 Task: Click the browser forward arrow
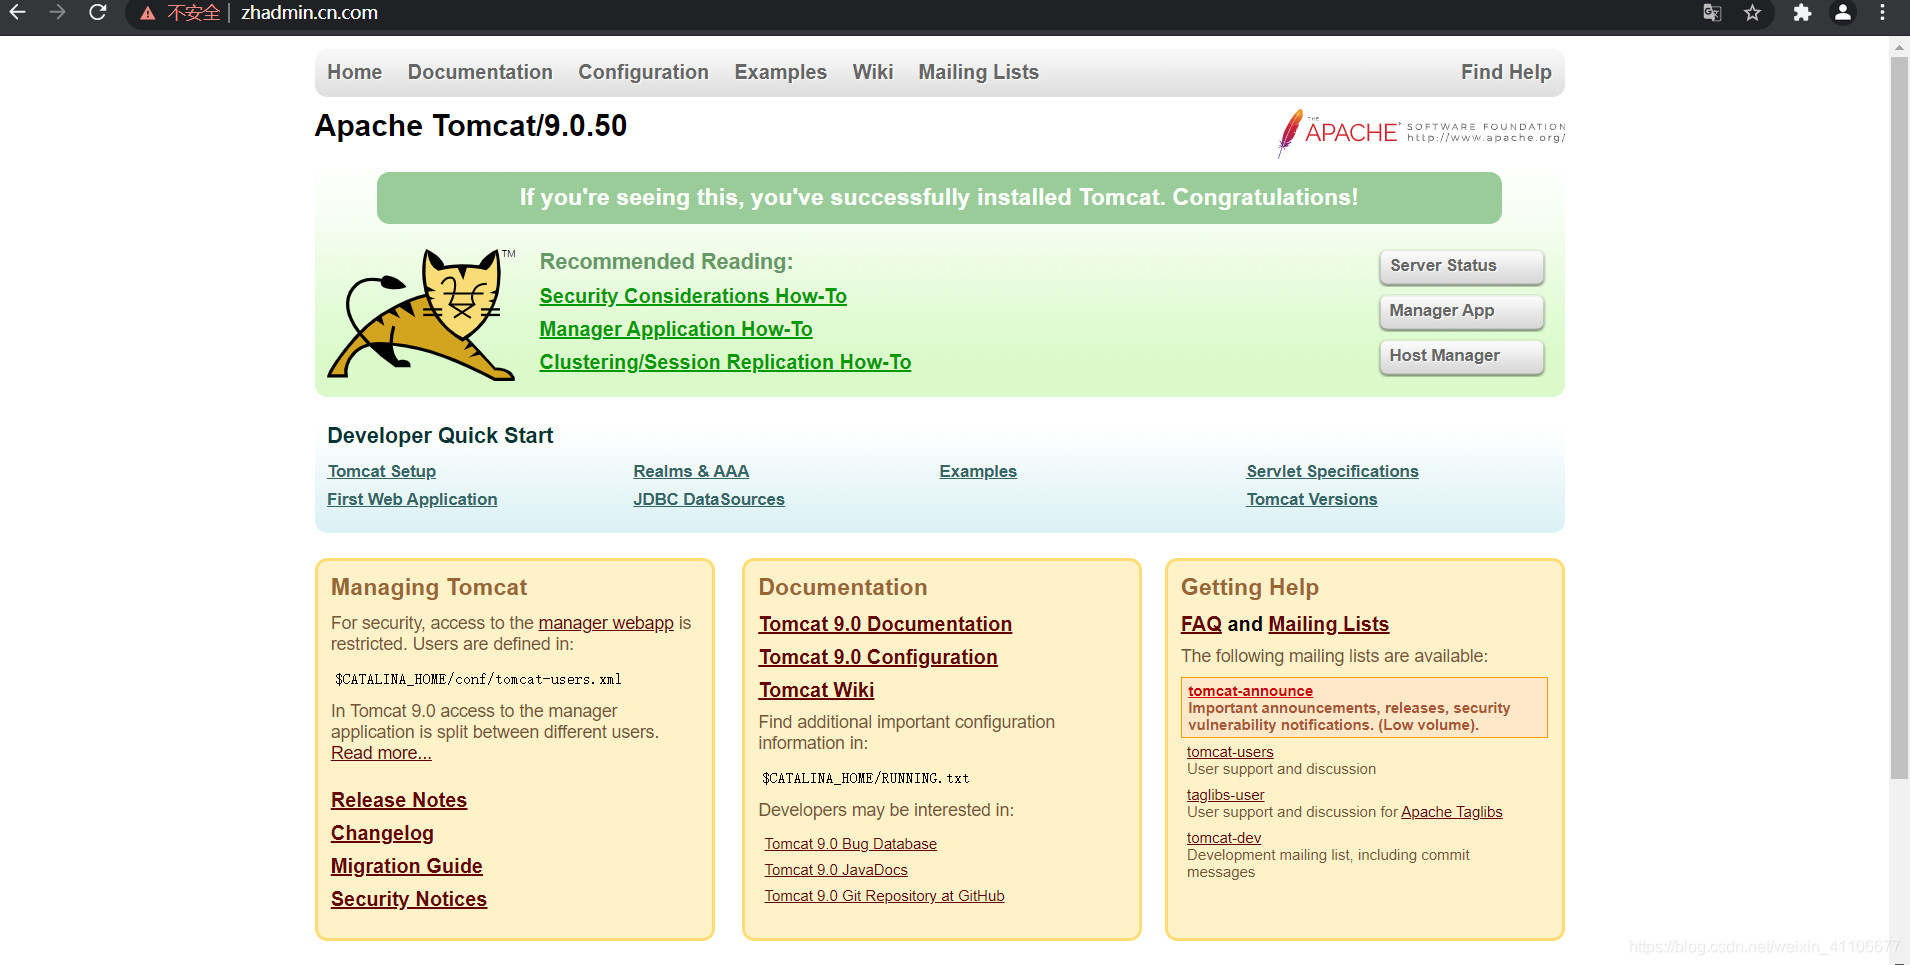(x=57, y=13)
